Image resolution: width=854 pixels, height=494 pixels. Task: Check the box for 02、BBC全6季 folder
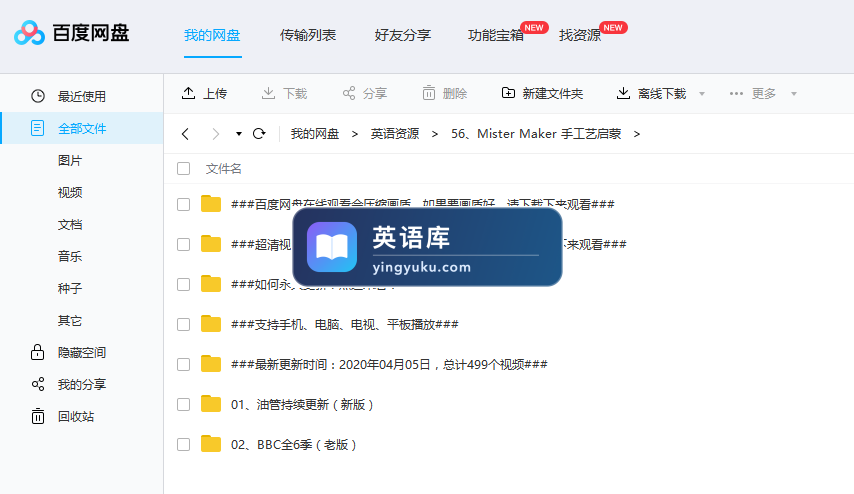[184, 444]
